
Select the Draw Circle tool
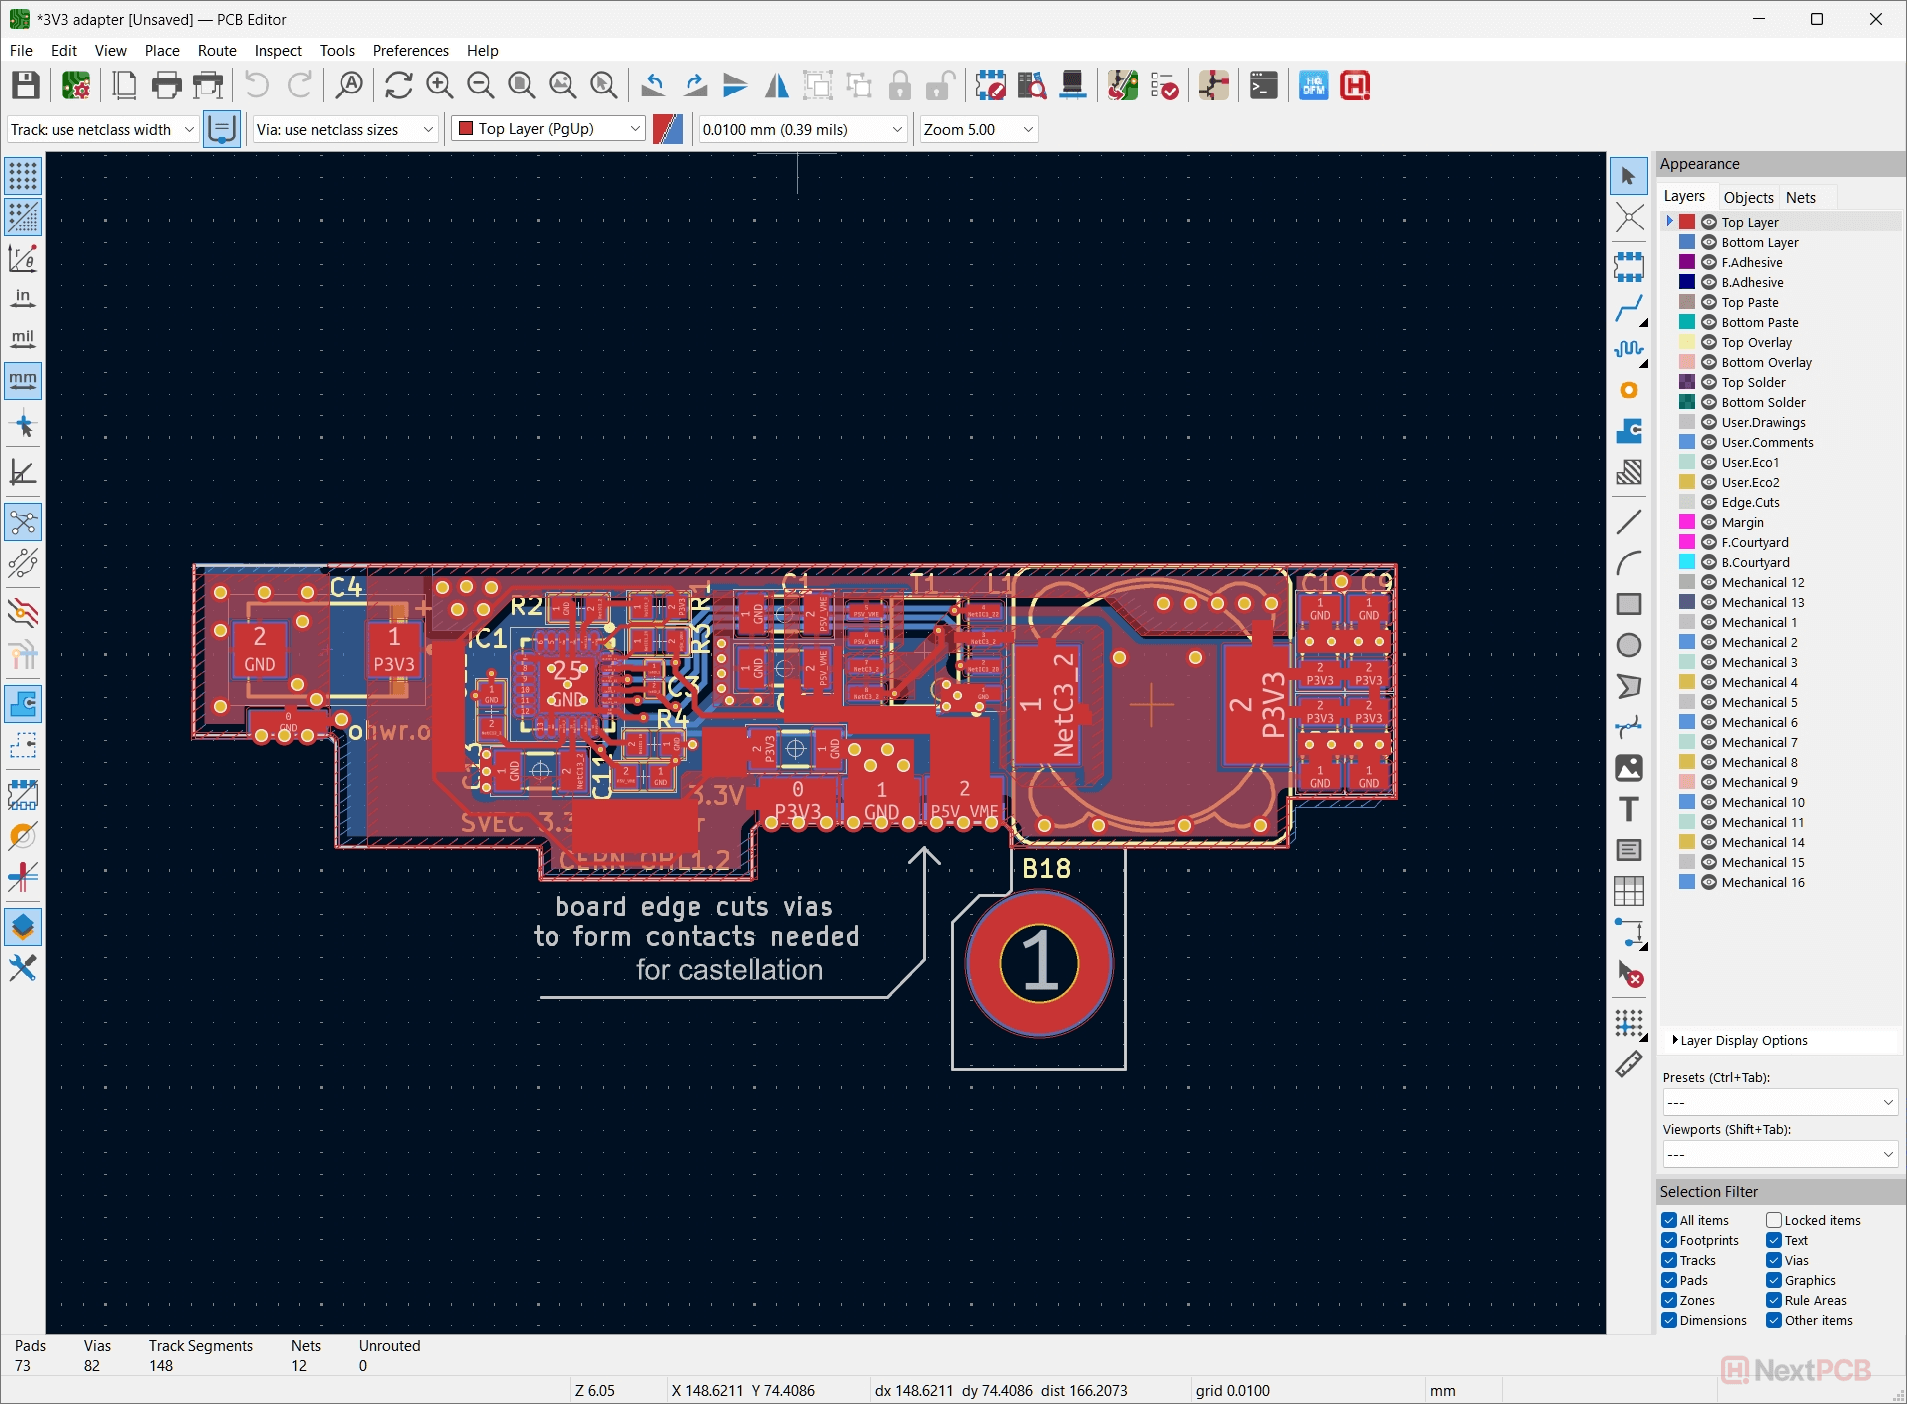tap(1629, 646)
